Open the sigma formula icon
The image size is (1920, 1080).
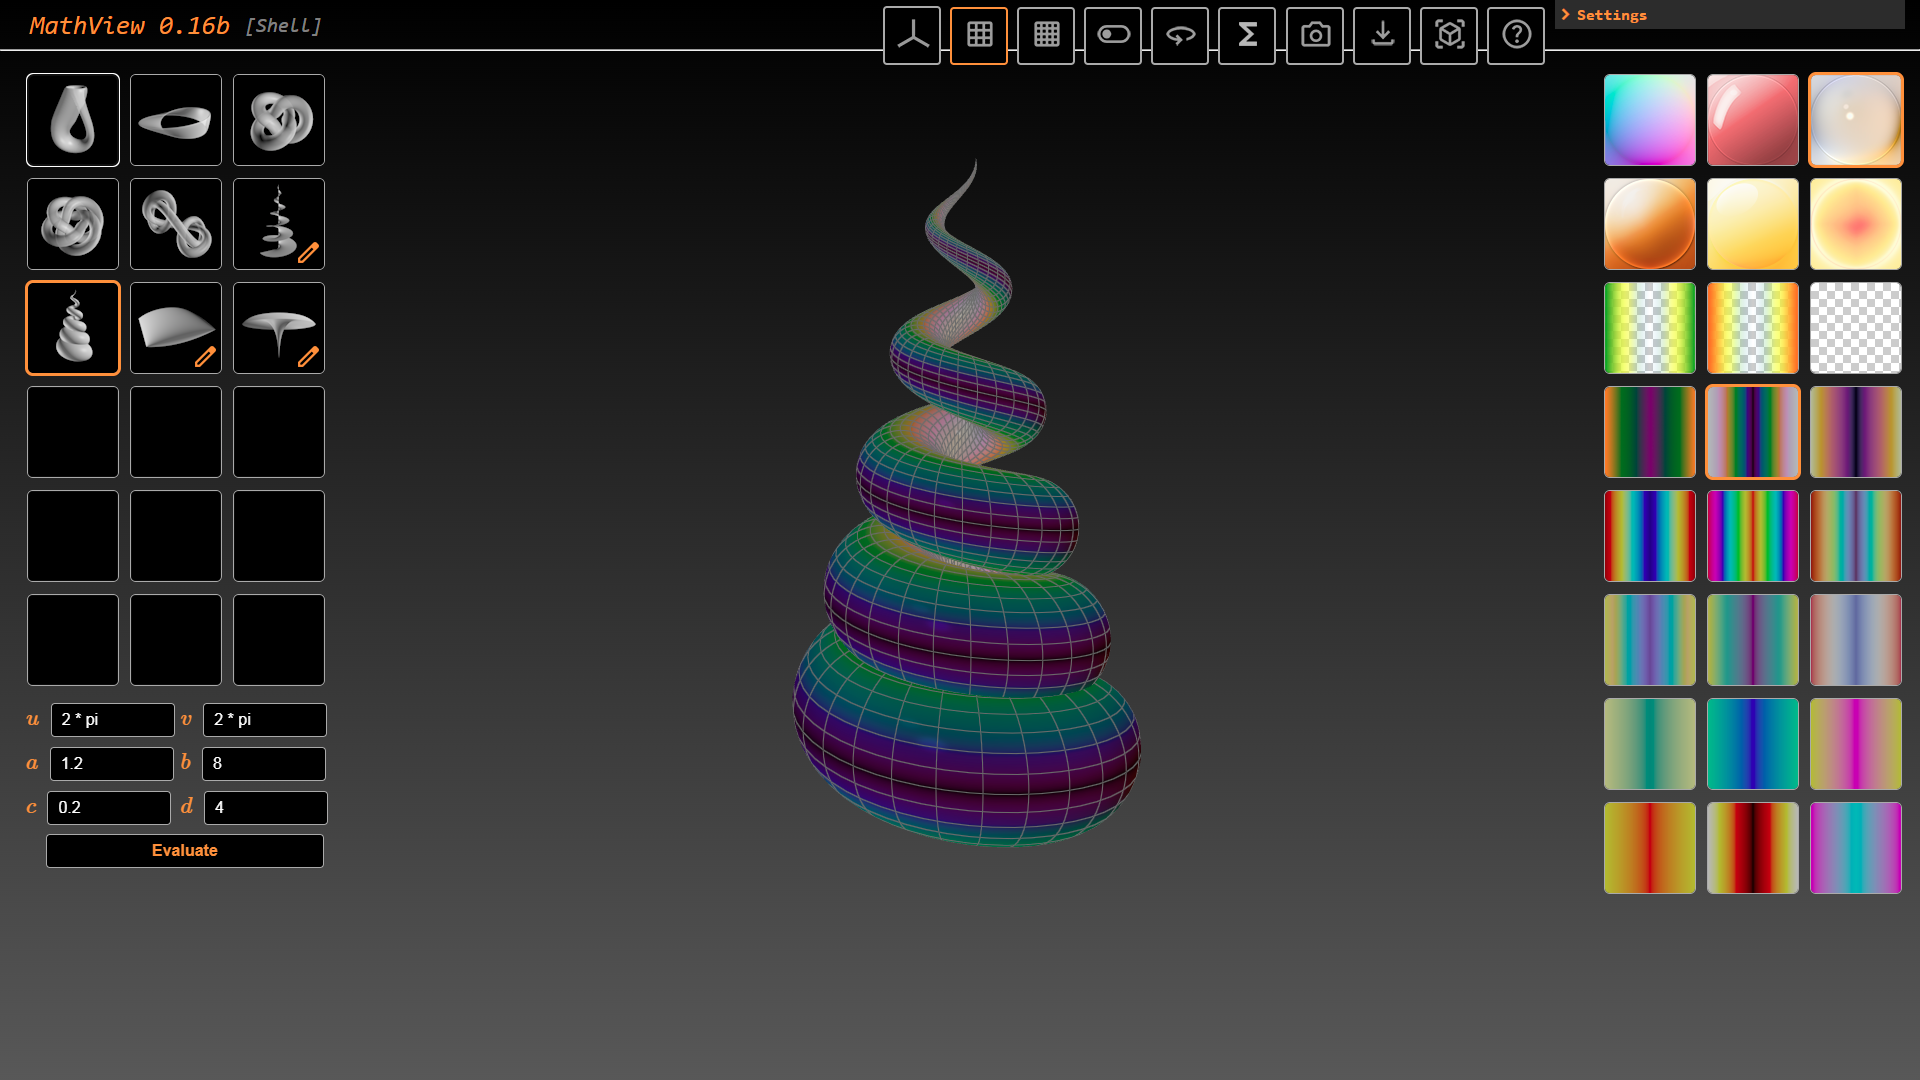click(1246, 35)
